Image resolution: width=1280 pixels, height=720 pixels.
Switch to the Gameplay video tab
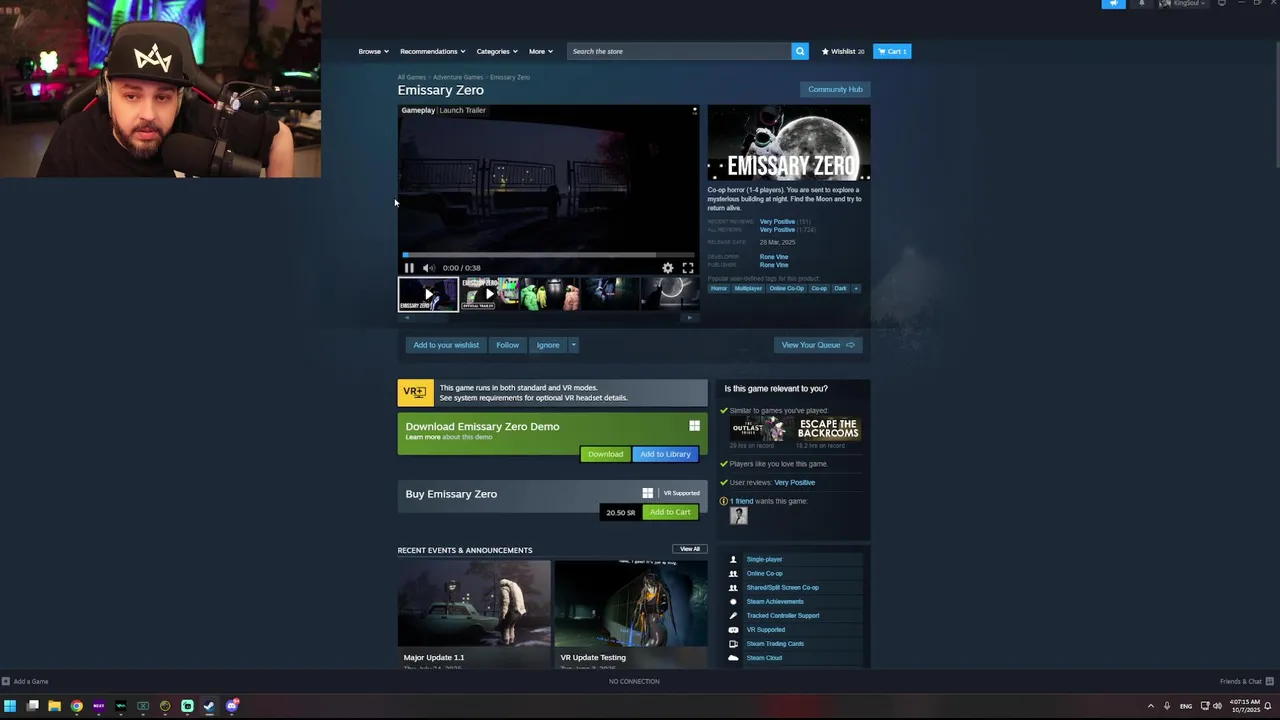pos(418,110)
